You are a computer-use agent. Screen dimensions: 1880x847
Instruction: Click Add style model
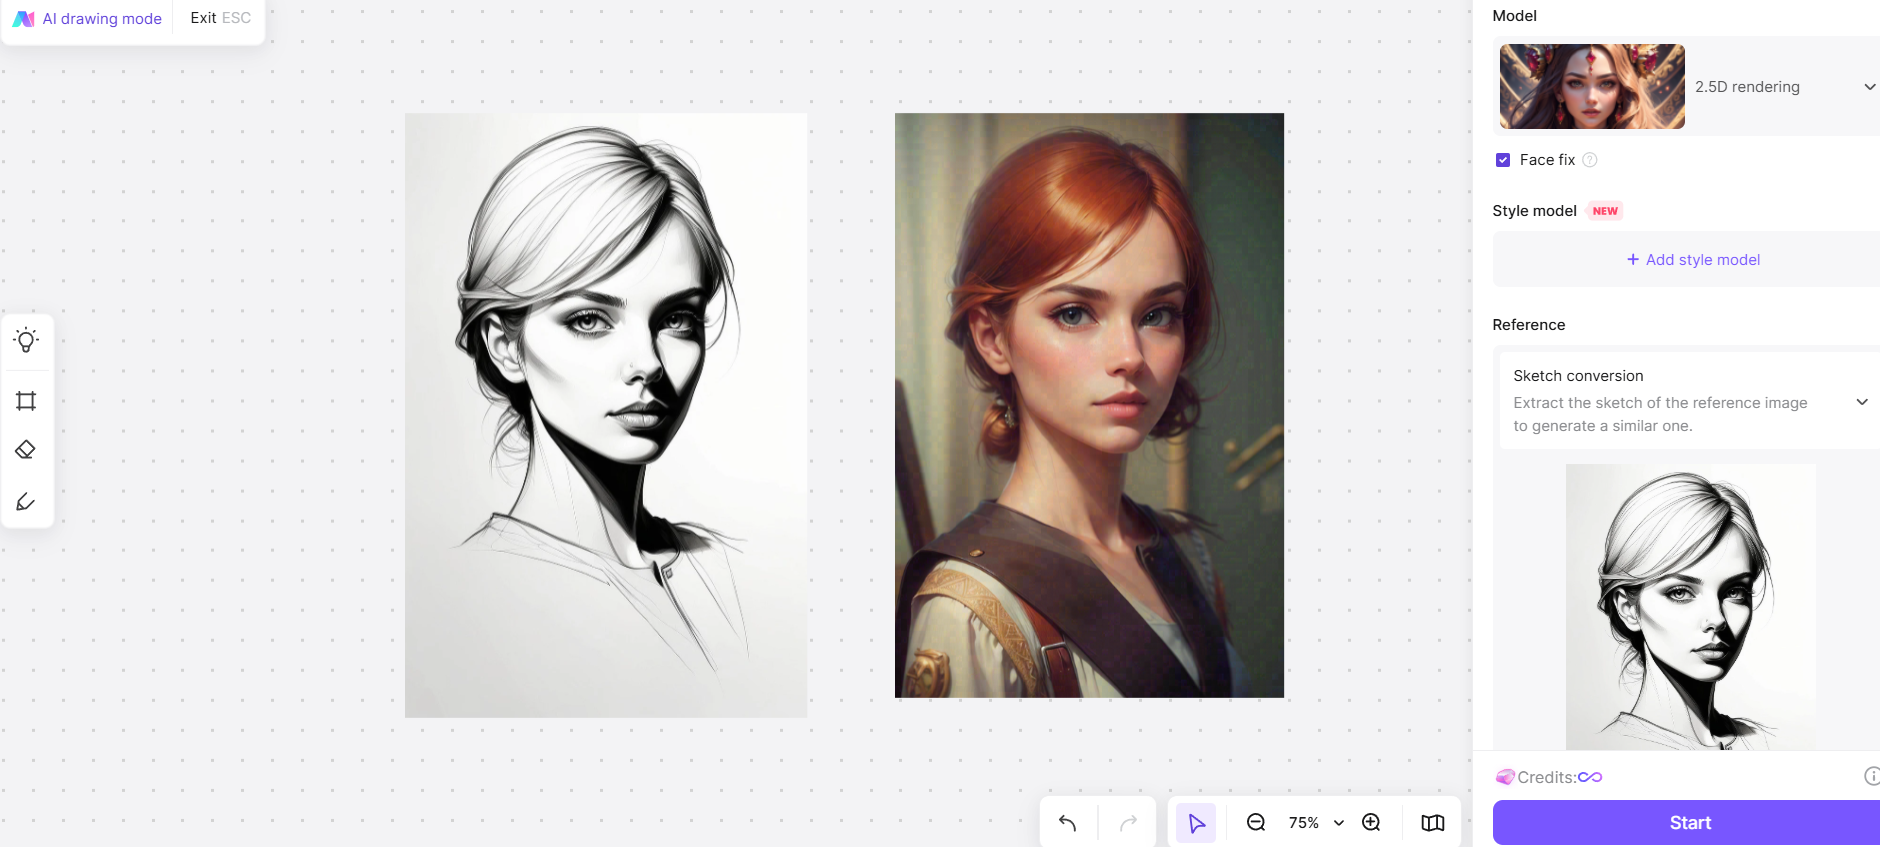[1692, 260]
